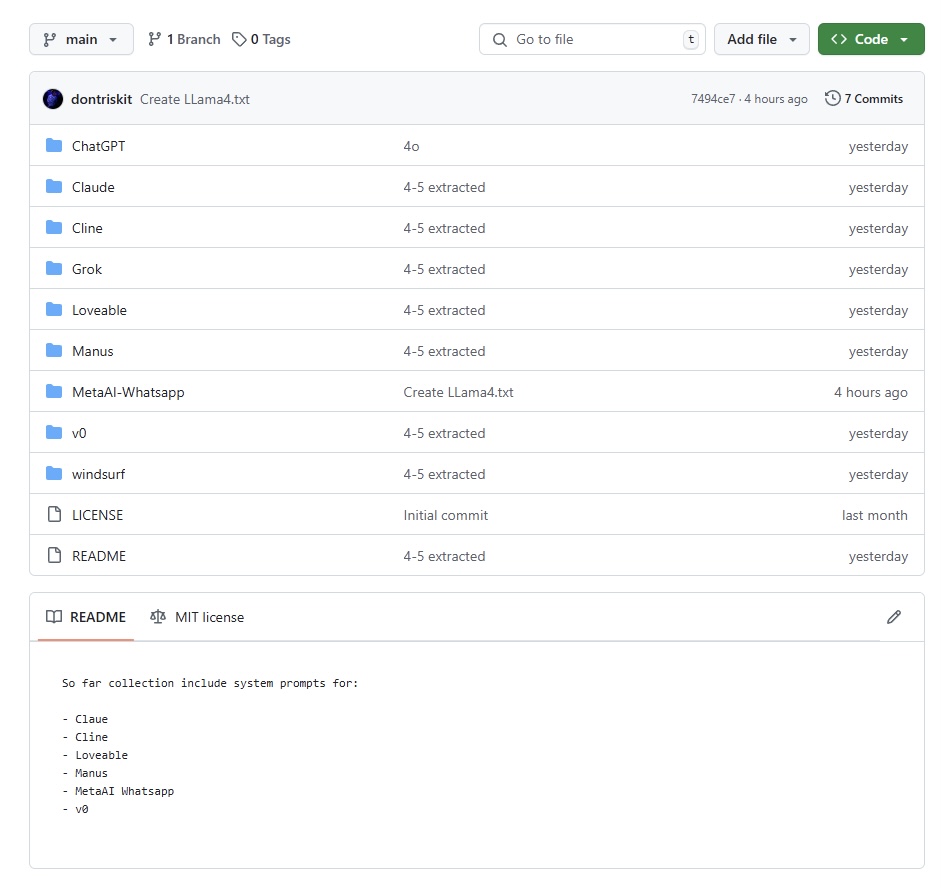Open the Manus folder
The height and width of the screenshot is (888, 942).
point(93,351)
